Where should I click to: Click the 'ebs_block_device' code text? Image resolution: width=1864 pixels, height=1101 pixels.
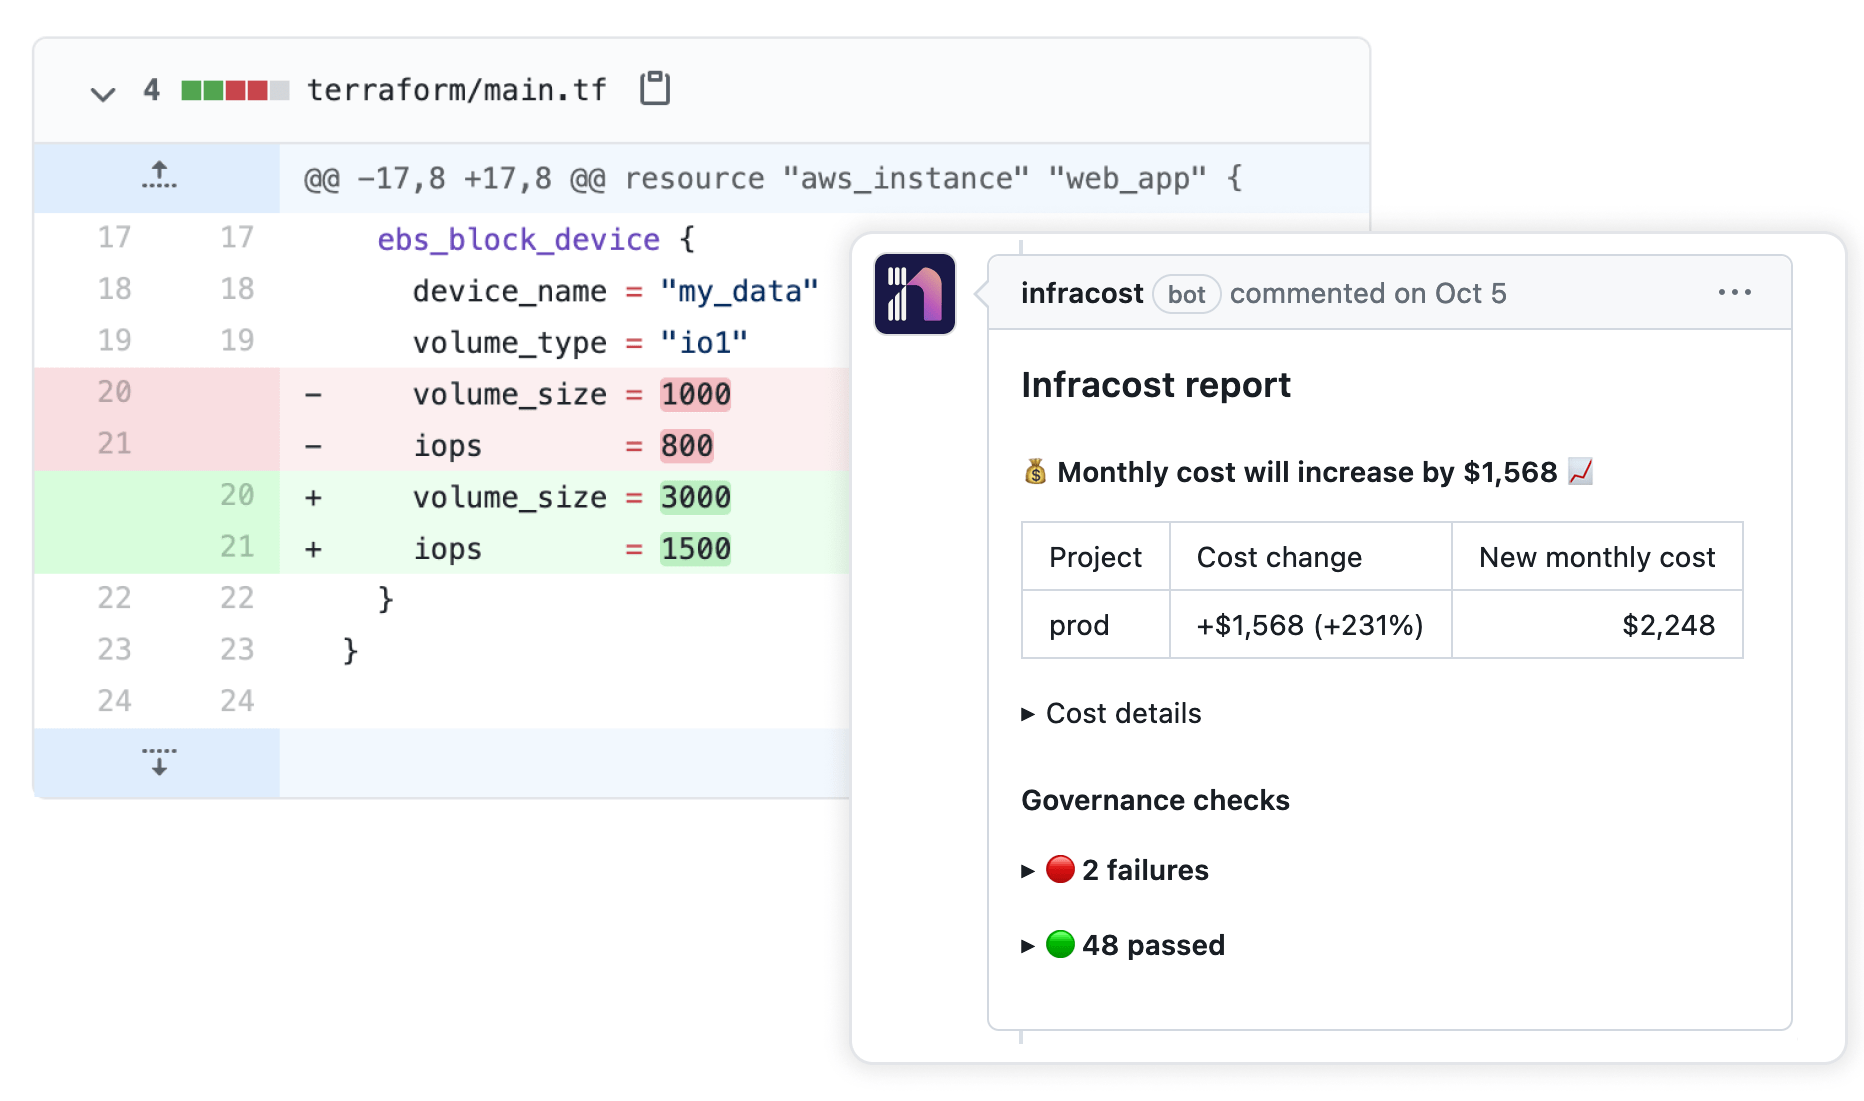tap(518, 240)
